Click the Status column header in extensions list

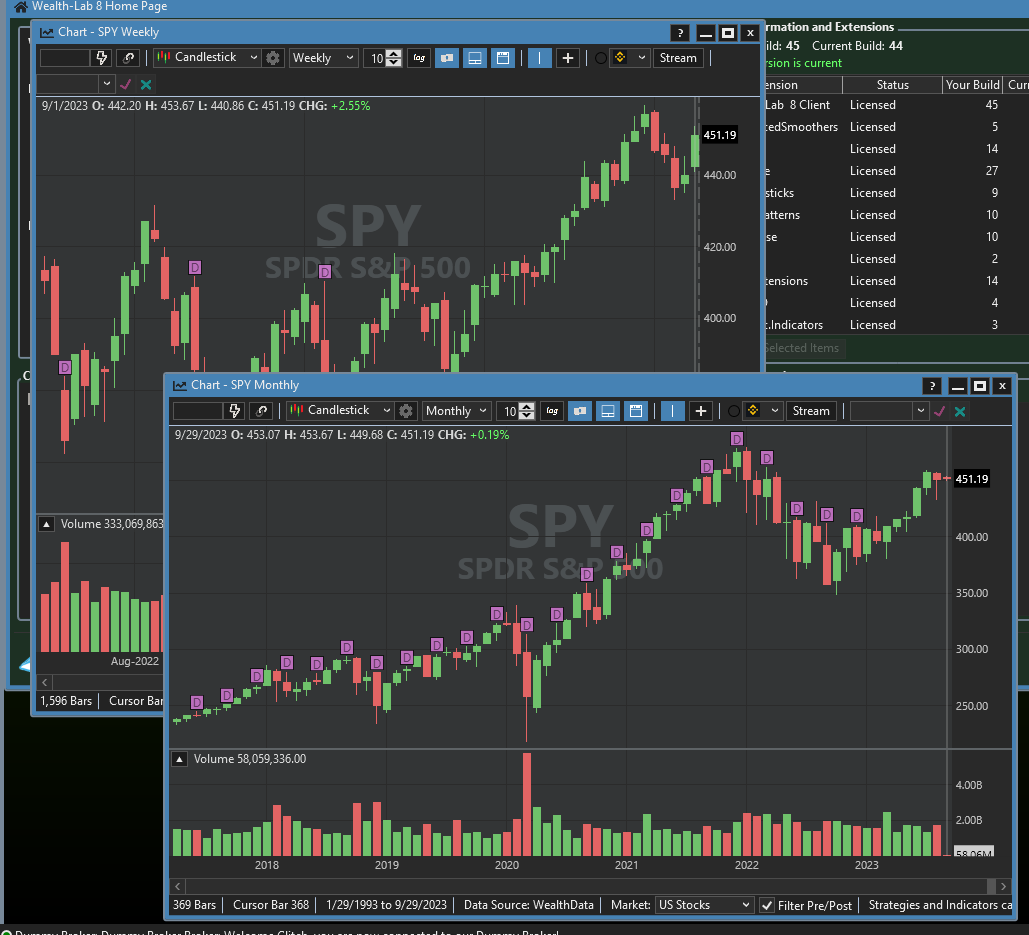[892, 85]
